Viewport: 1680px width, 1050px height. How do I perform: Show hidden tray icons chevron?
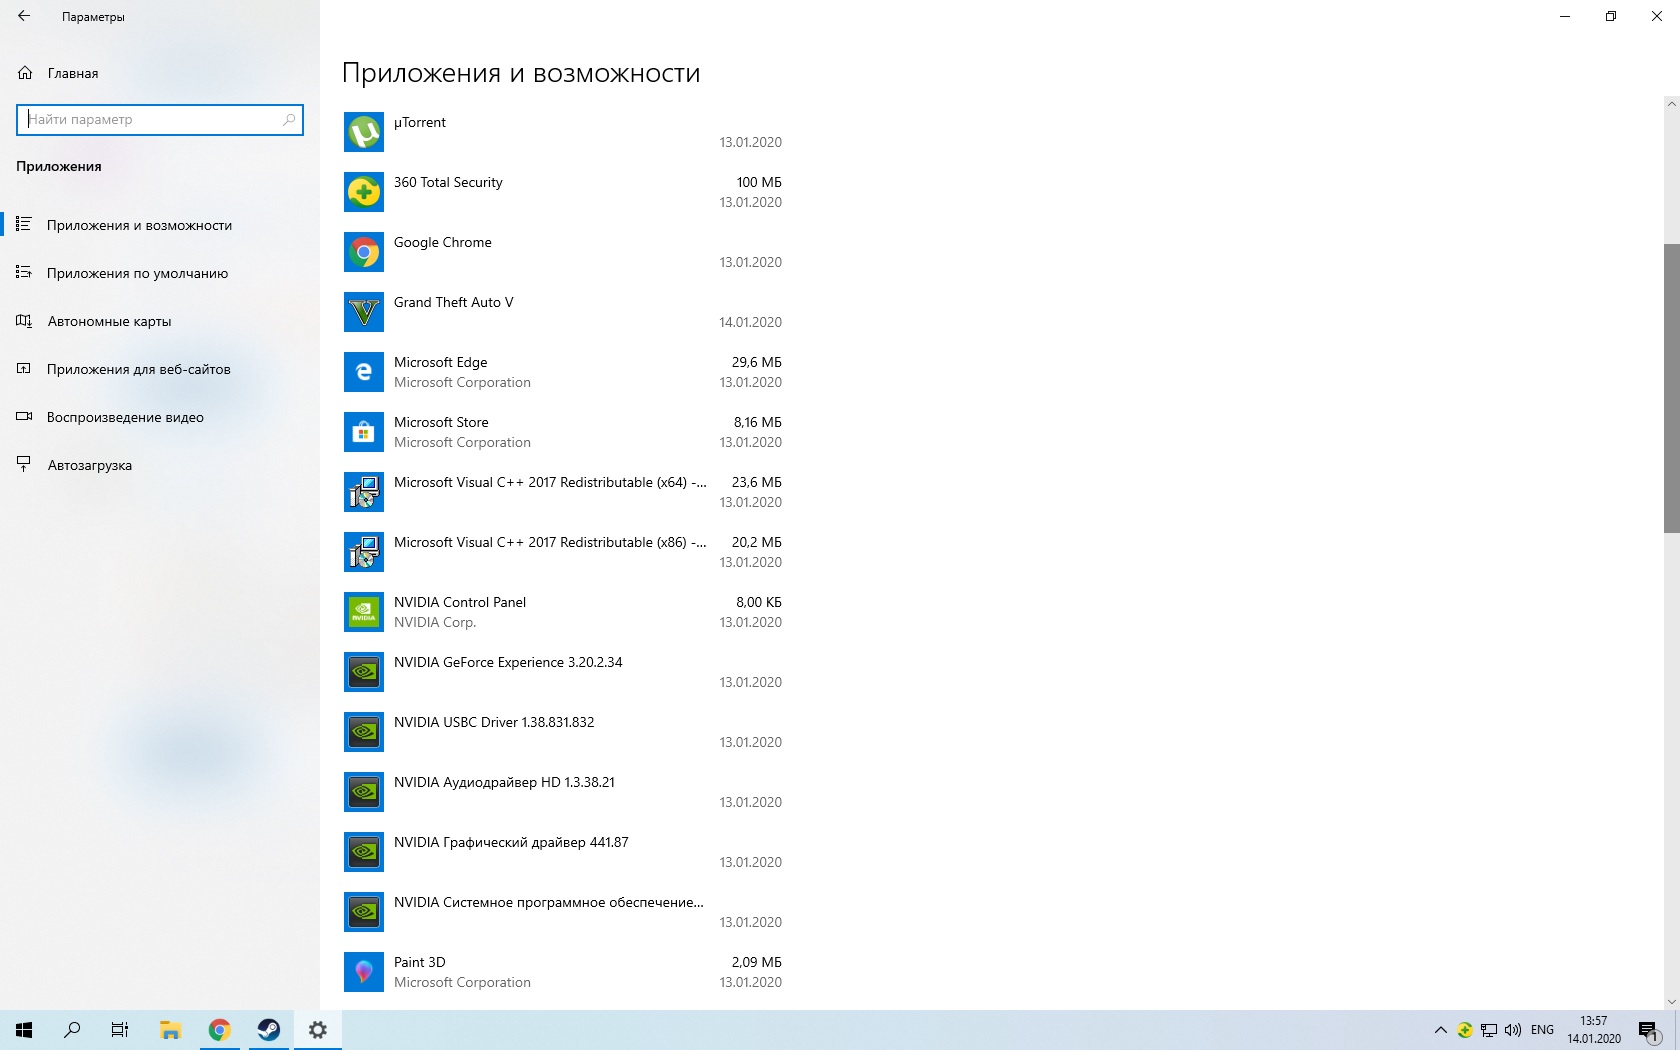pos(1441,1030)
